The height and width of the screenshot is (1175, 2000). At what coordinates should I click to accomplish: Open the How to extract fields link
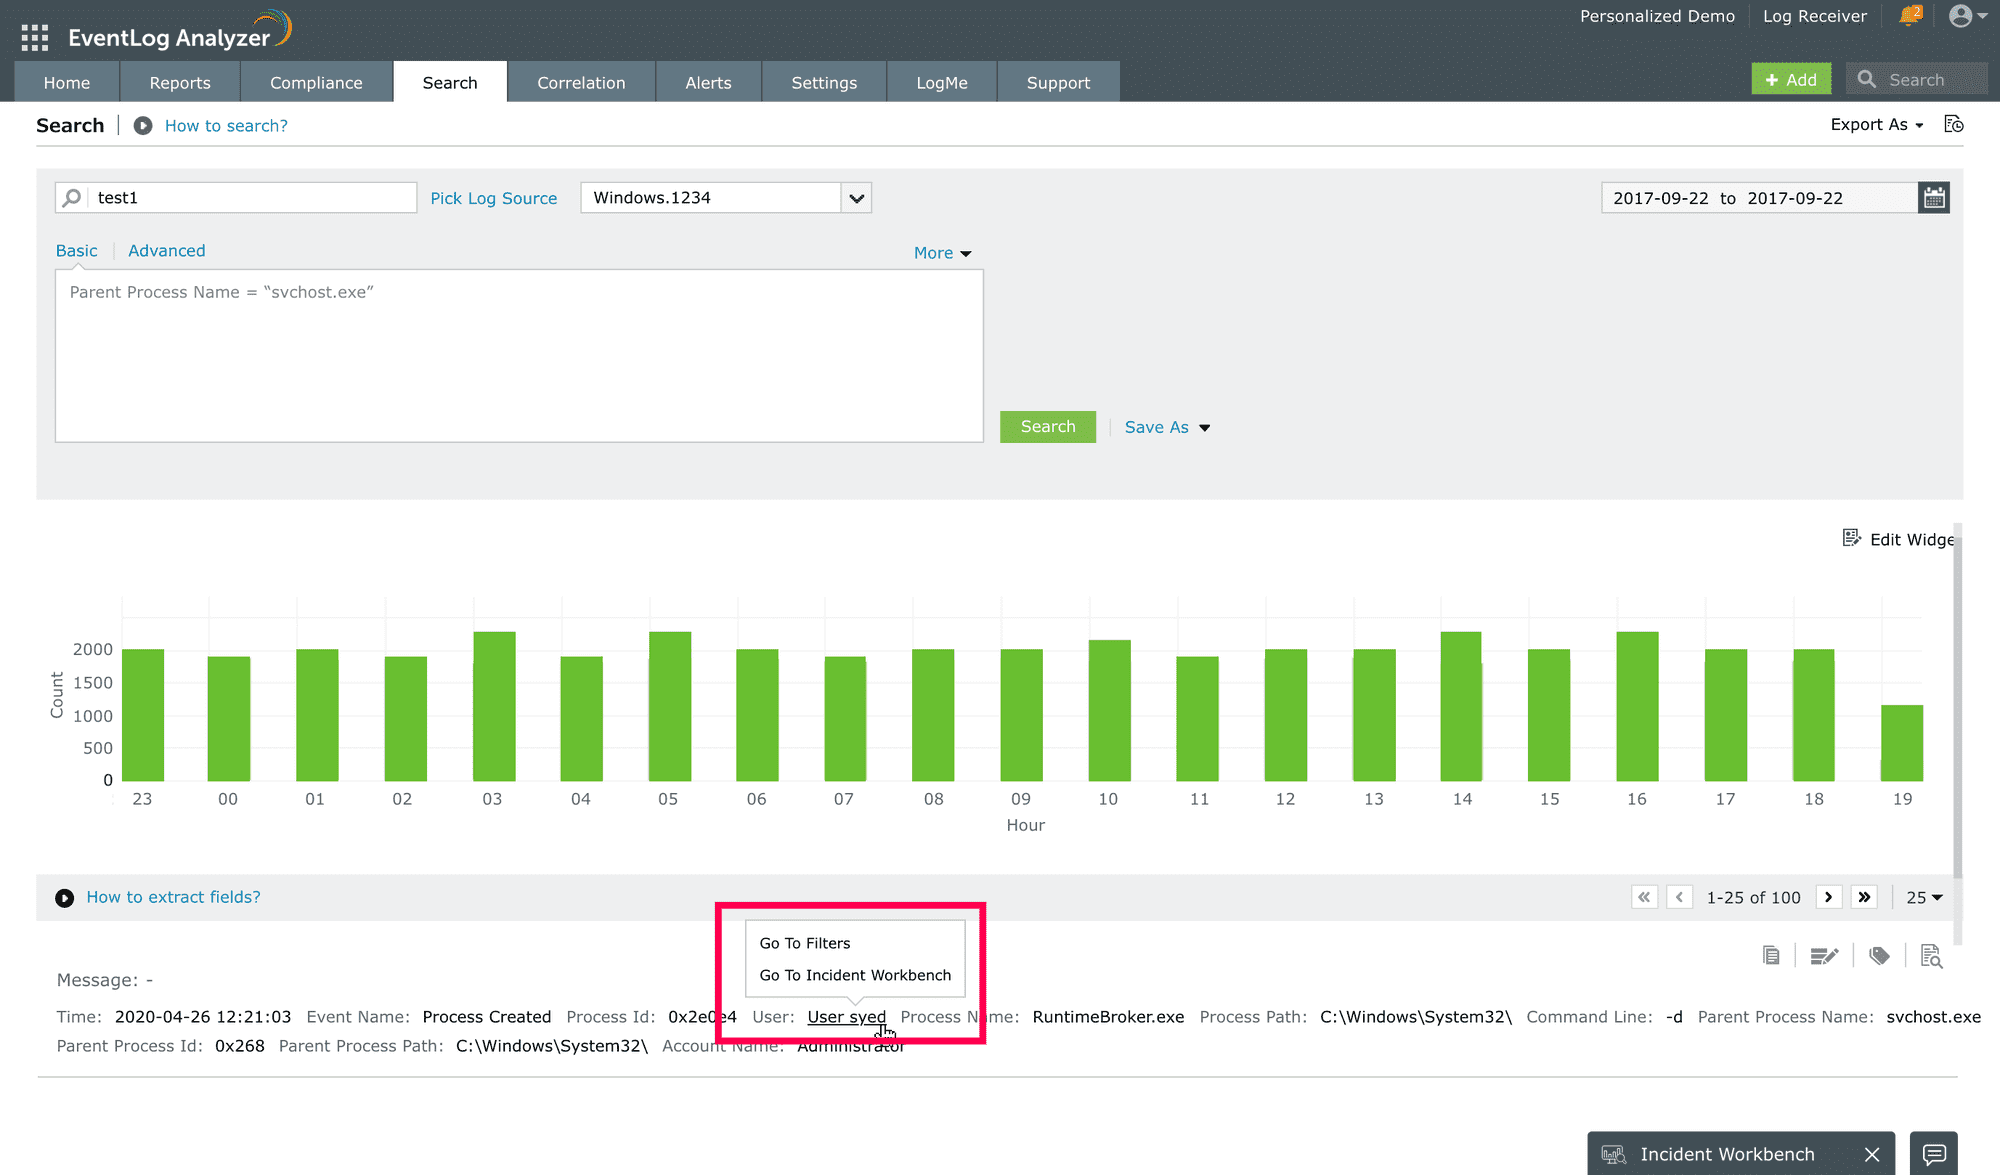(173, 897)
